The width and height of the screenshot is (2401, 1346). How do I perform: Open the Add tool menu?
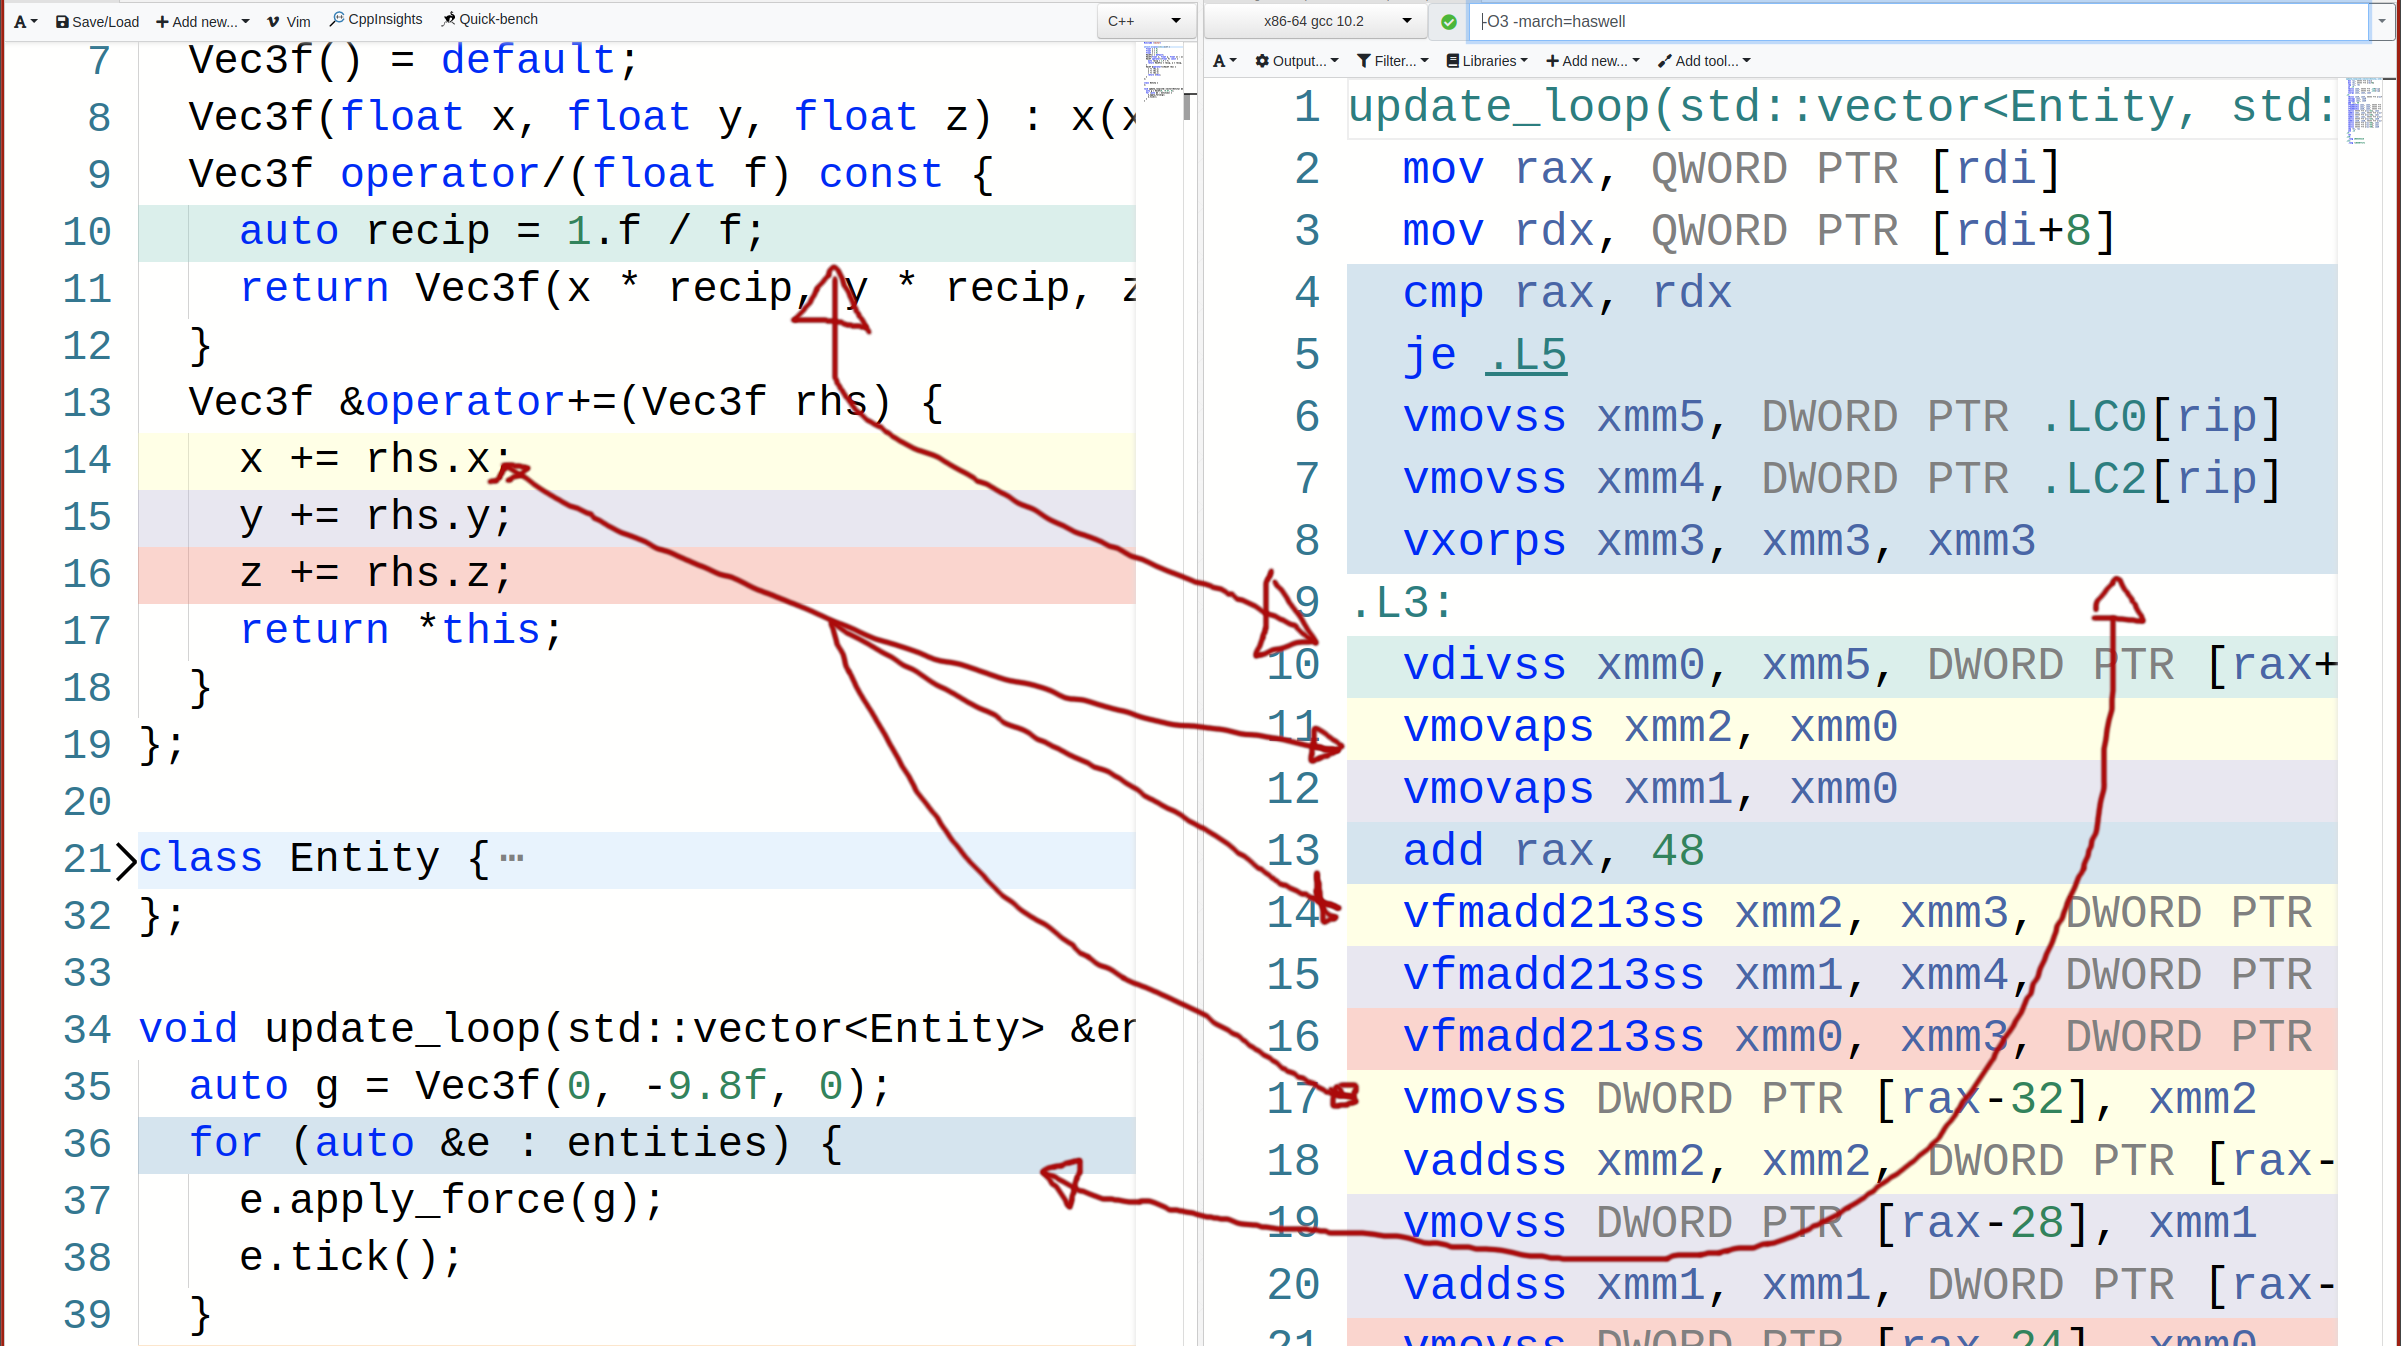coord(1703,60)
